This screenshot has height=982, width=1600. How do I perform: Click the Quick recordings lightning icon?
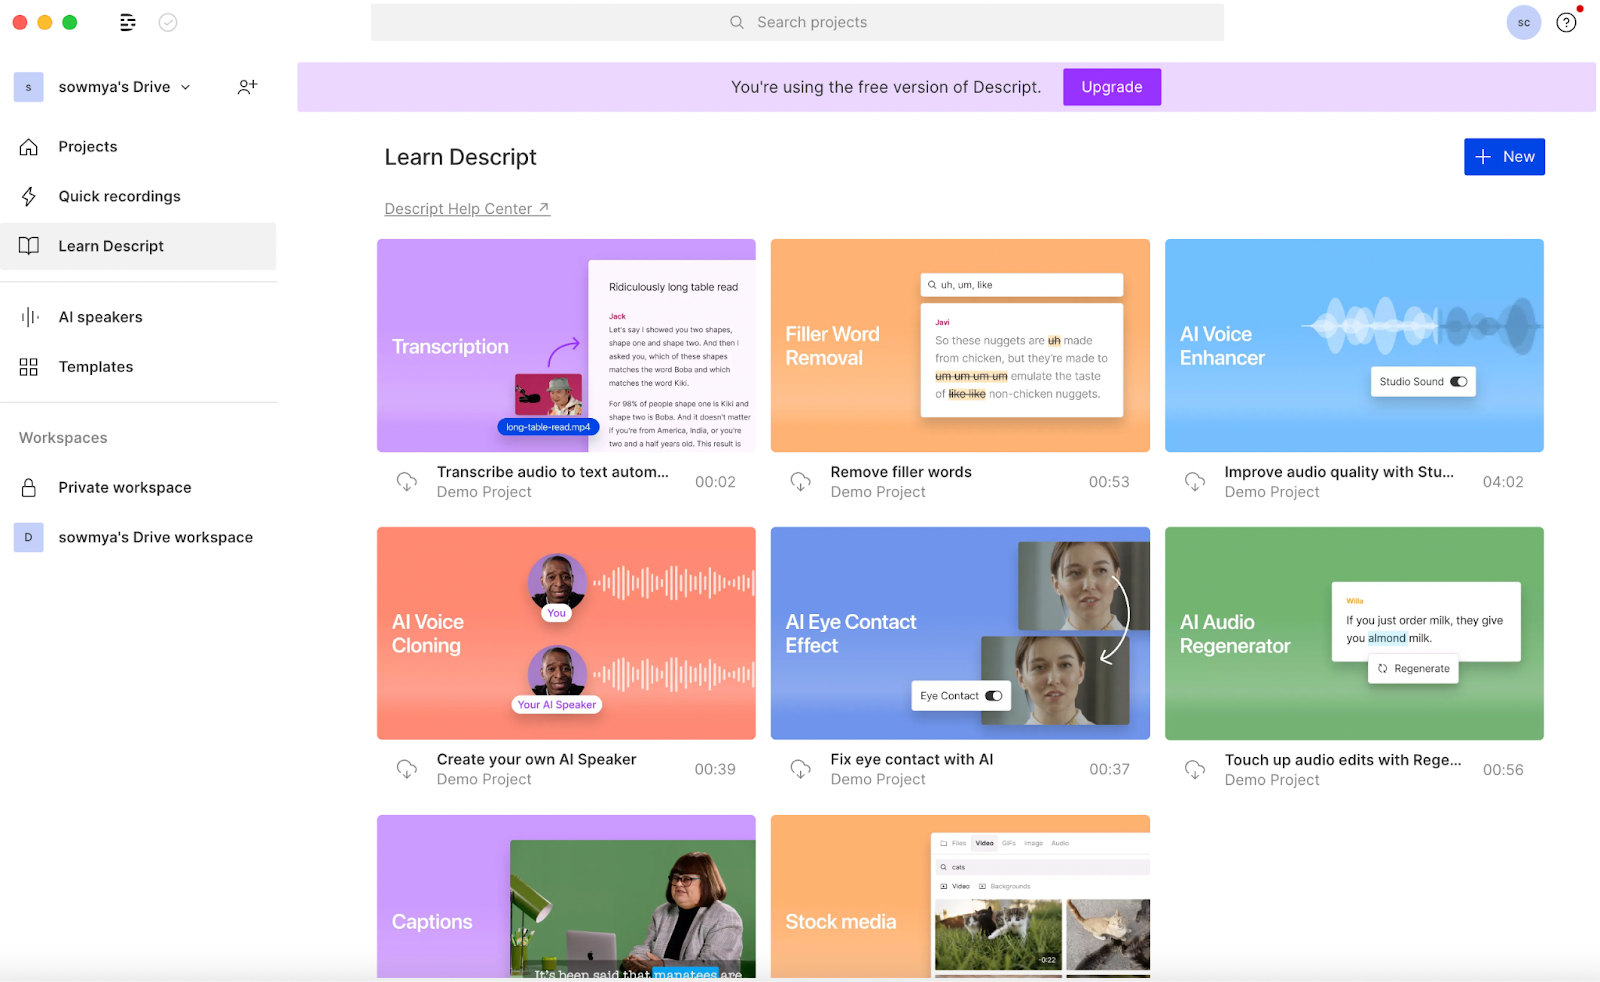(x=29, y=197)
